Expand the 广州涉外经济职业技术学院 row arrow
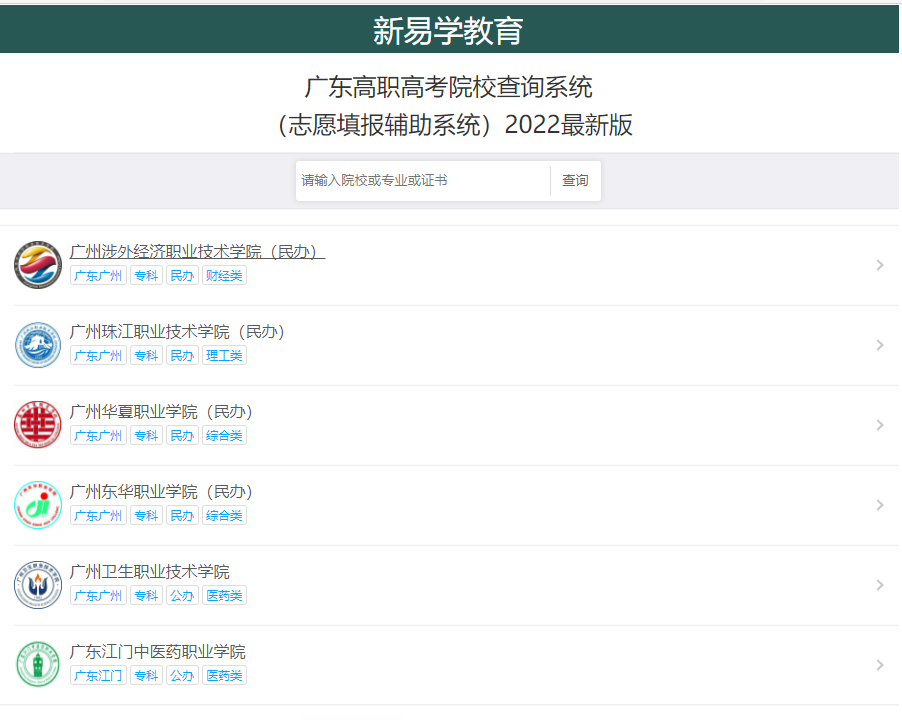This screenshot has height=720, width=902. click(x=879, y=264)
